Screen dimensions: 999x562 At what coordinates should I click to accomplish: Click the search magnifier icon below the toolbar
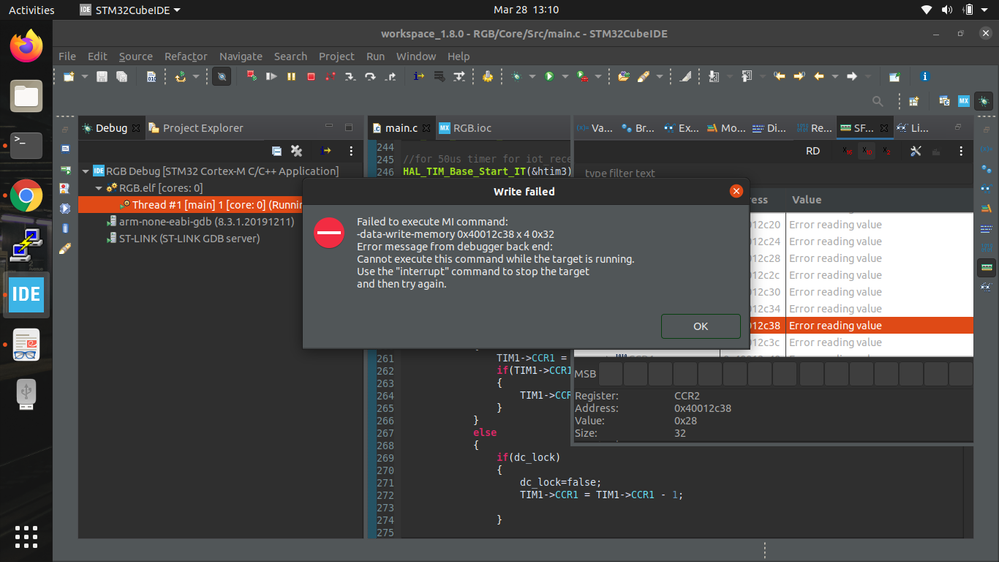pyautogui.click(x=877, y=101)
